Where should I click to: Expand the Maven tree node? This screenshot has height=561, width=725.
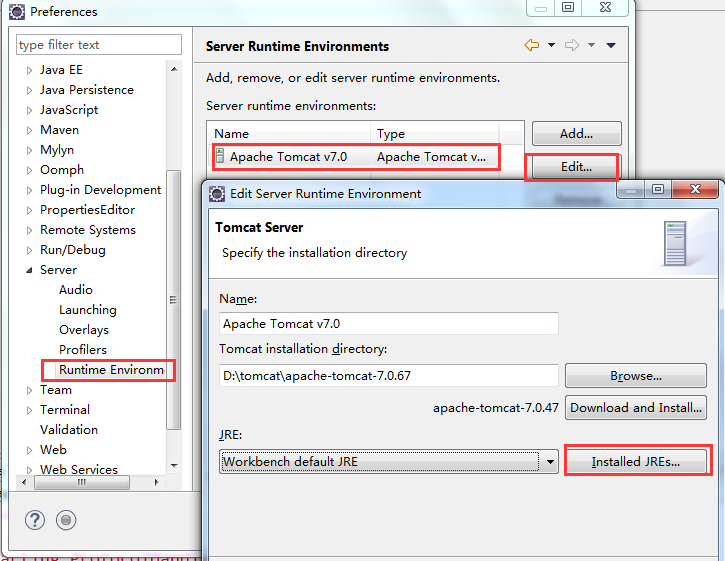pos(29,130)
